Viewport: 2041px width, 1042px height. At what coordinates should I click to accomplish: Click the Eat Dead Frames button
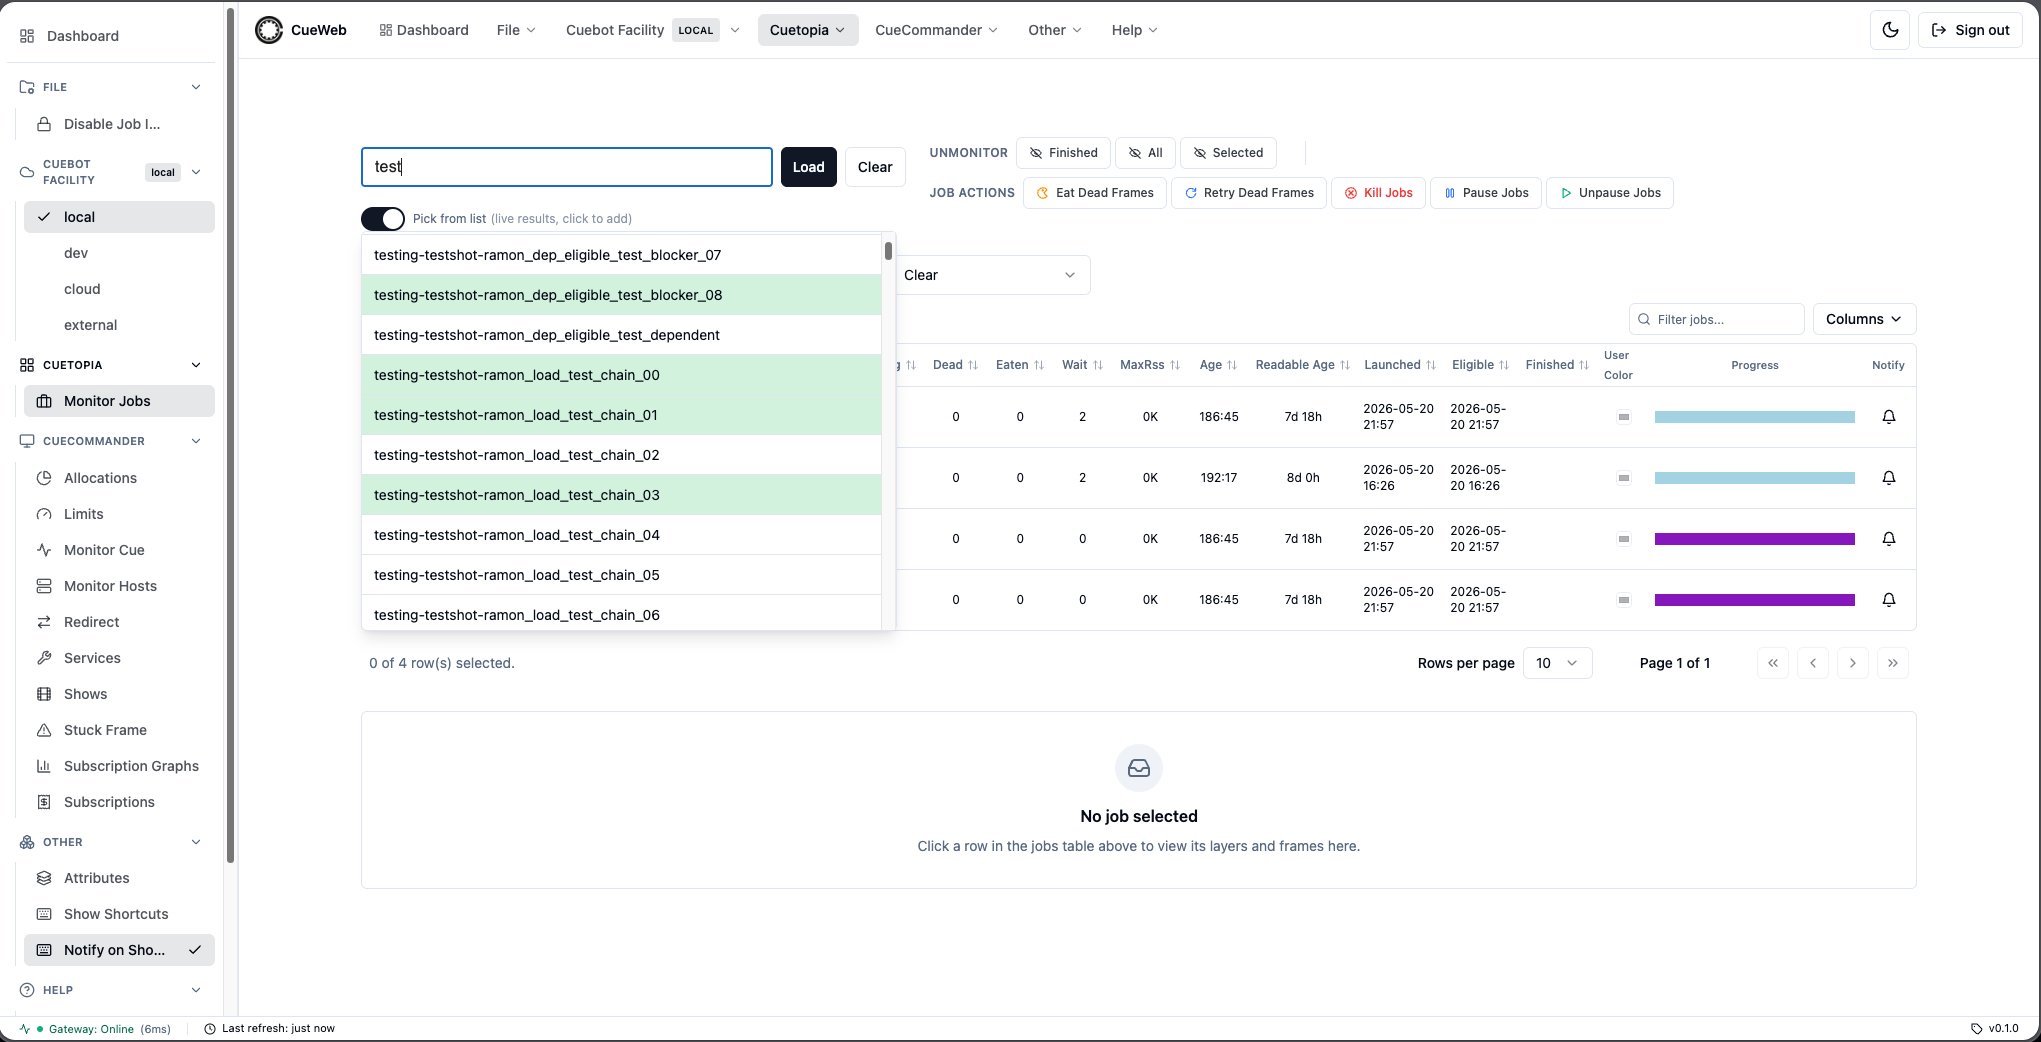(x=1095, y=193)
